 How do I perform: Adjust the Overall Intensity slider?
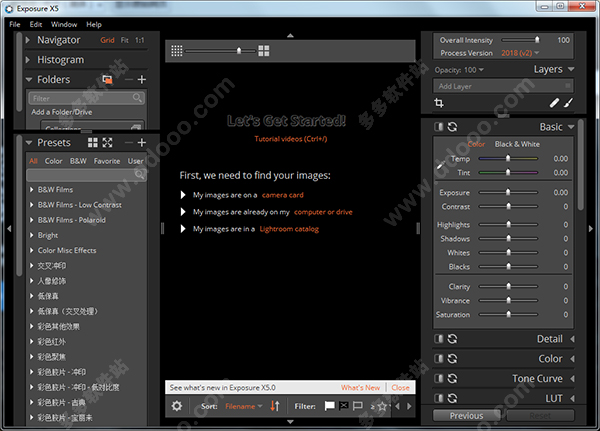pos(520,40)
